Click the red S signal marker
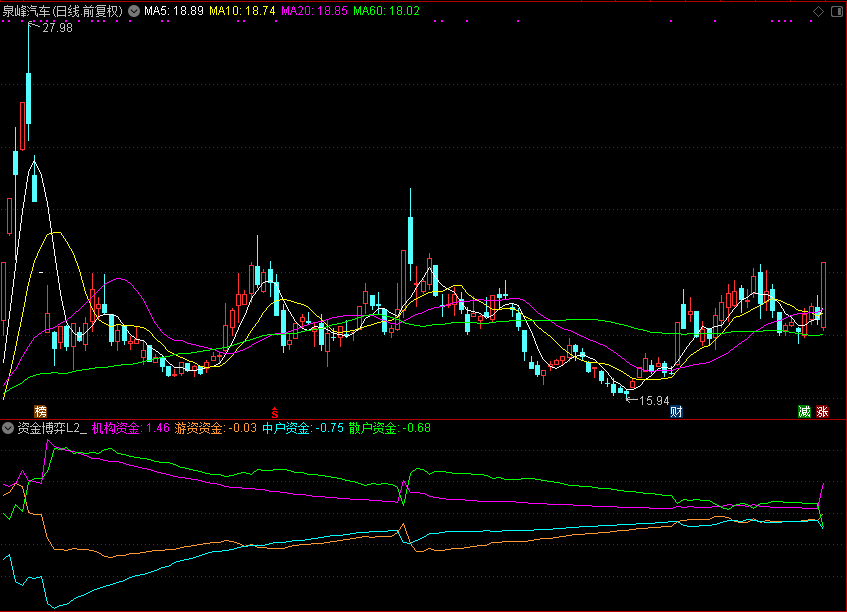This screenshot has width=847, height=612. (274, 413)
